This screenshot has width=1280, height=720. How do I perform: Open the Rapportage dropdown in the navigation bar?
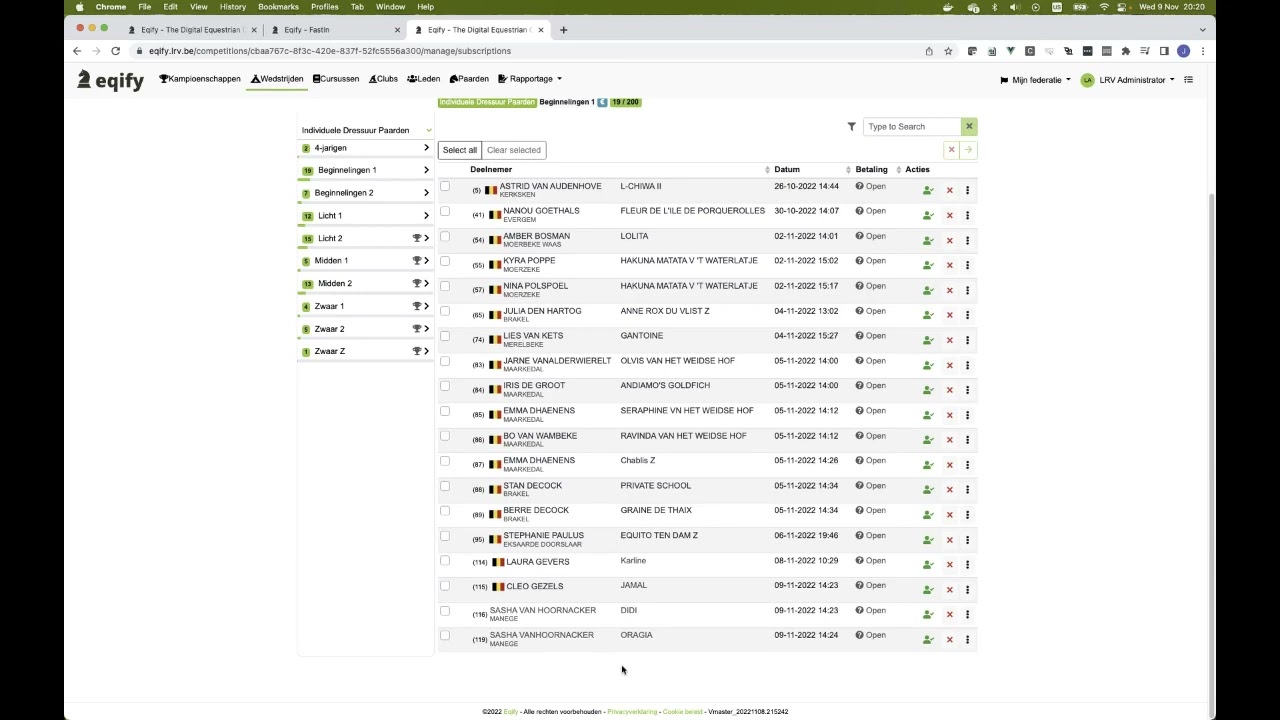coord(530,79)
